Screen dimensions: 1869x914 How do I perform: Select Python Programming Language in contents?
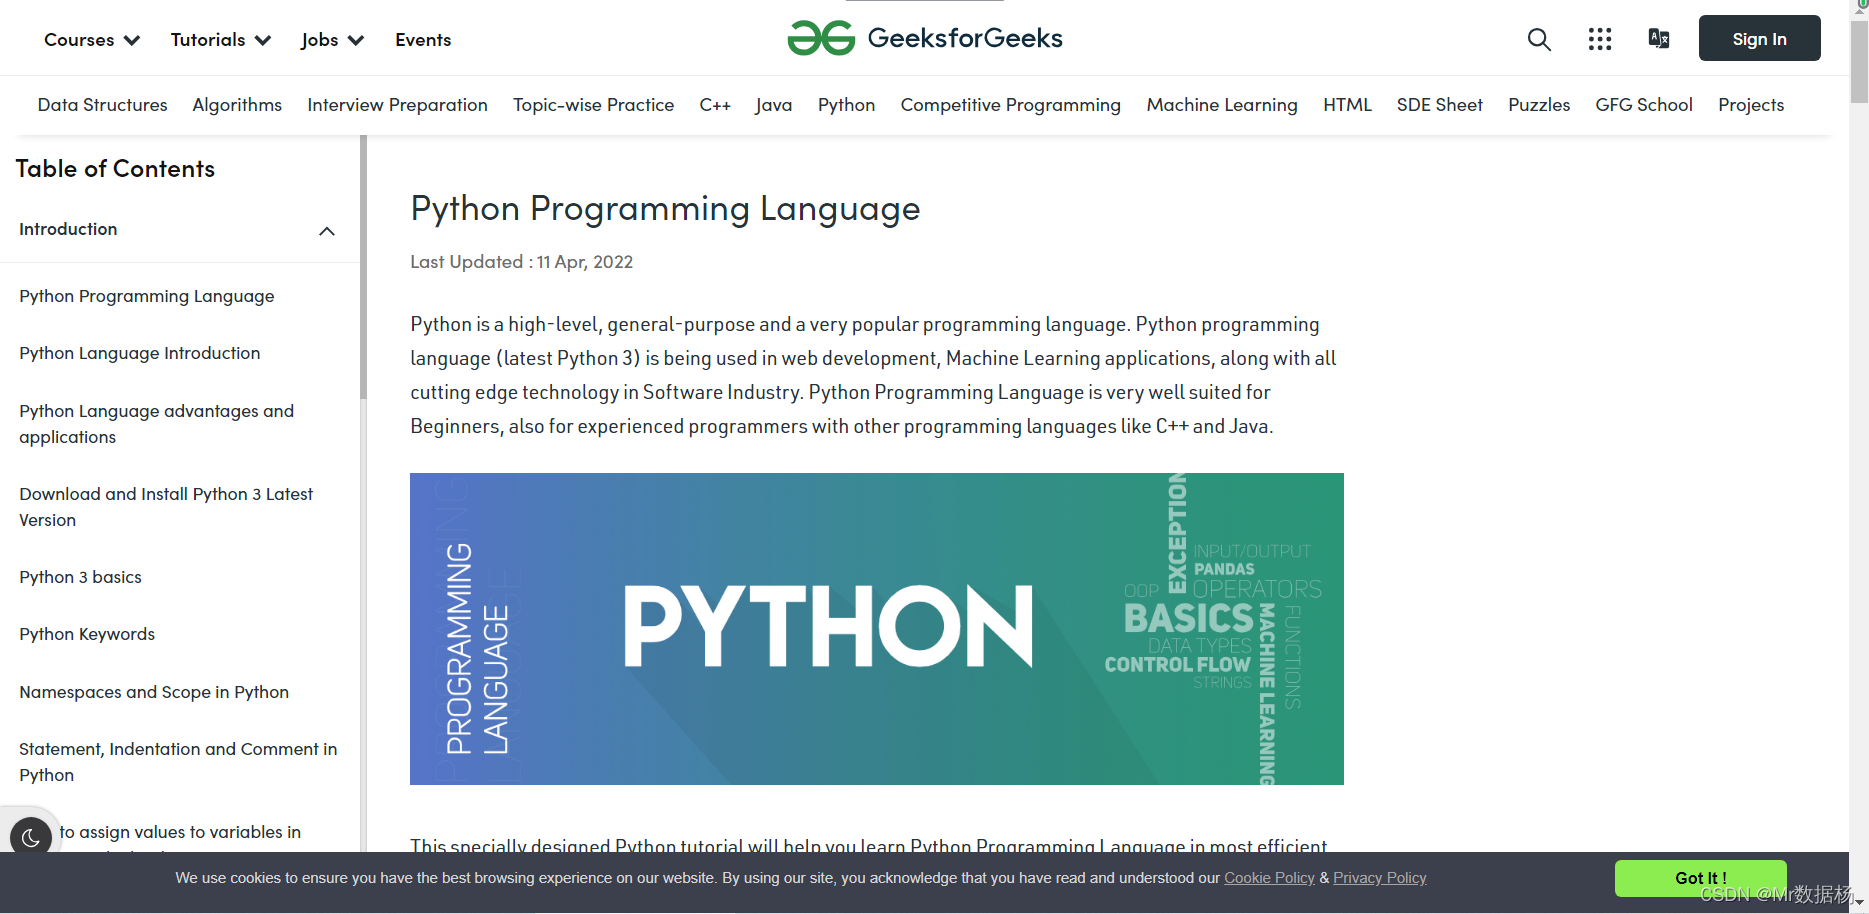click(x=147, y=296)
